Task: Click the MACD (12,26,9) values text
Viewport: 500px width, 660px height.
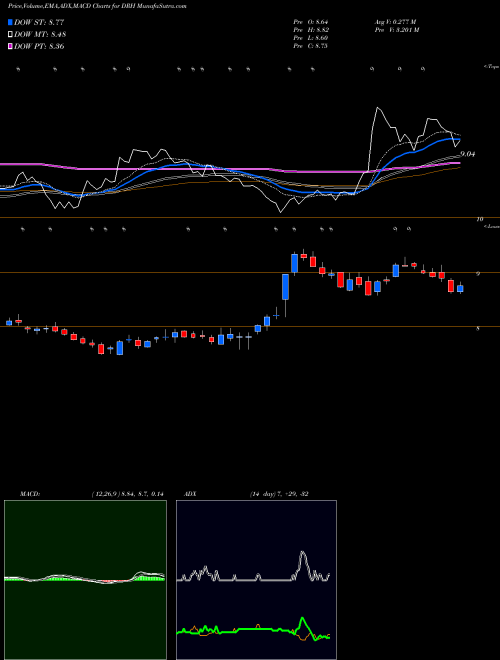Action: tap(127, 494)
